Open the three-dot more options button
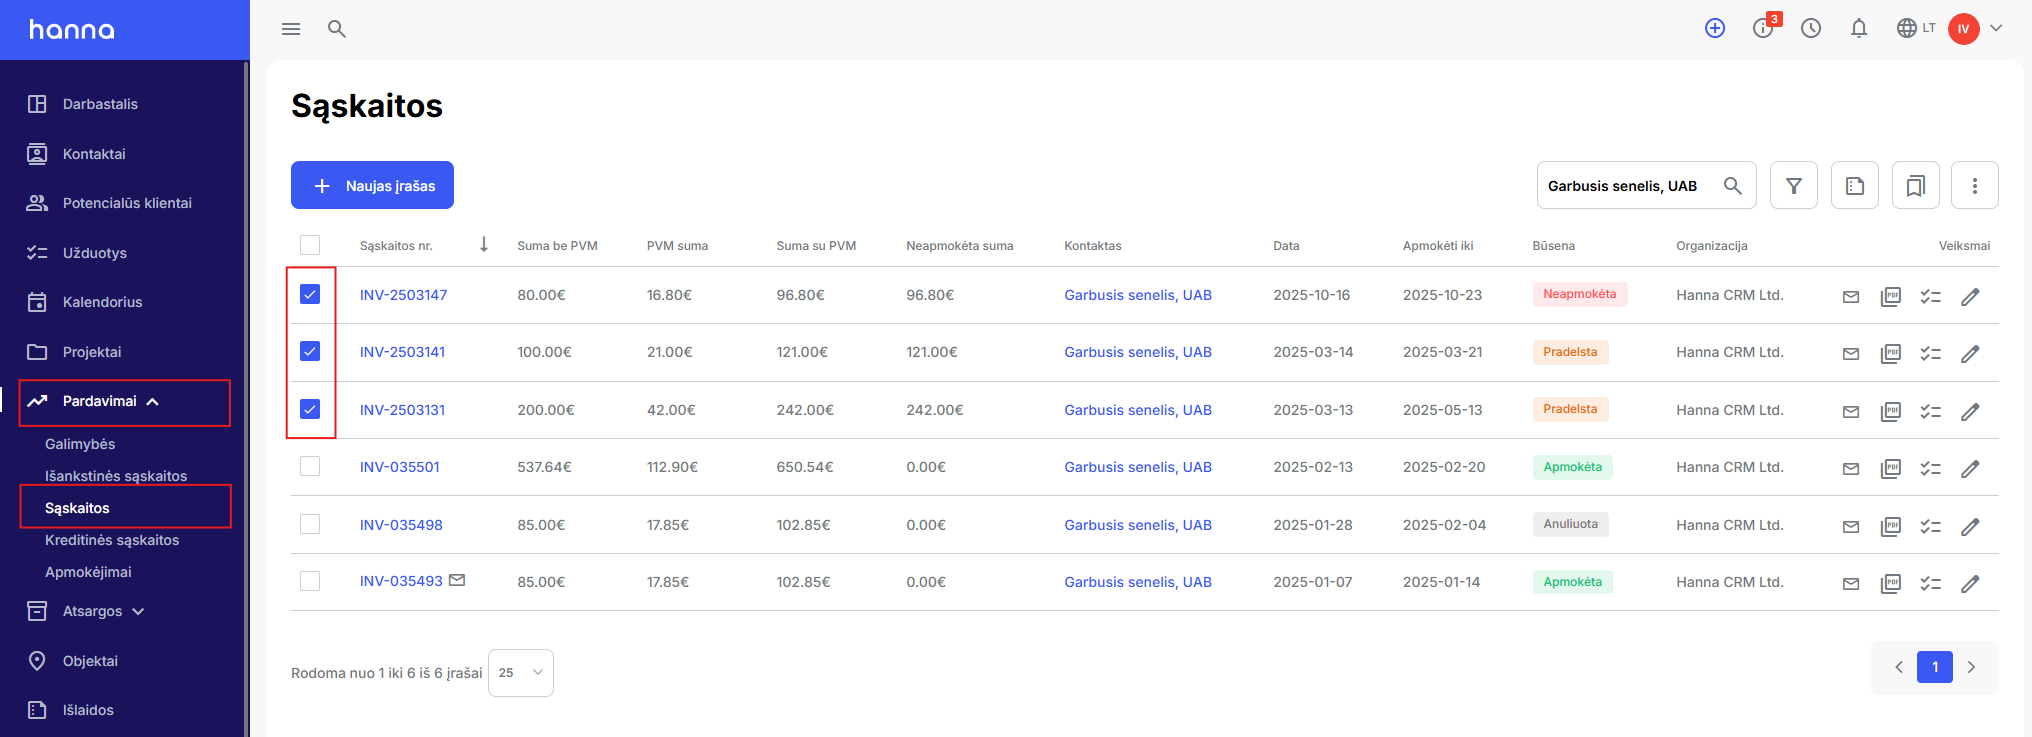Image resolution: width=2032 pixels, height=737 pixels. tap(1975, 185)
